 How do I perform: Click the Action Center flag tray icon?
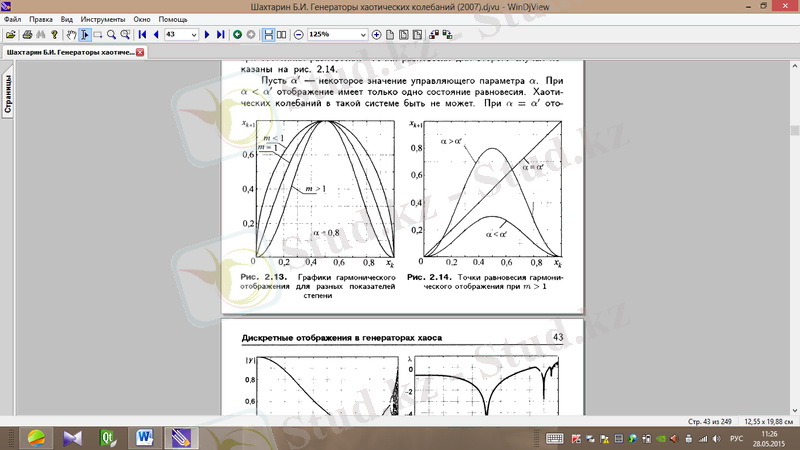click(604, 439)
